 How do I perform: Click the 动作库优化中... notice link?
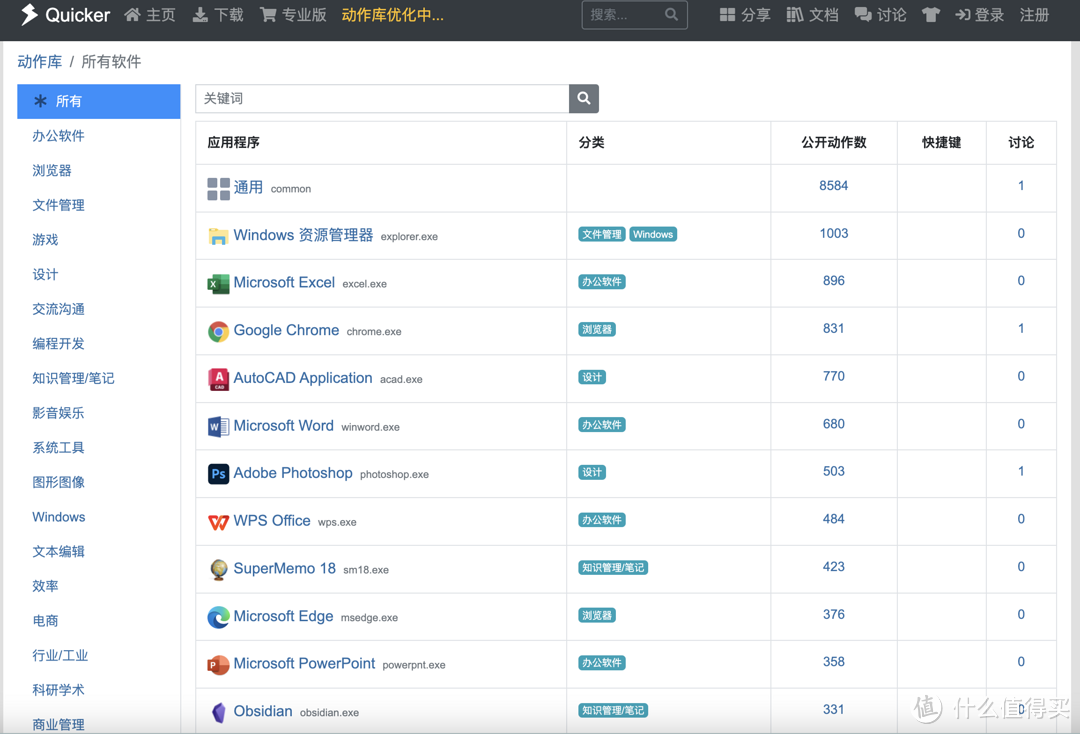393,14
